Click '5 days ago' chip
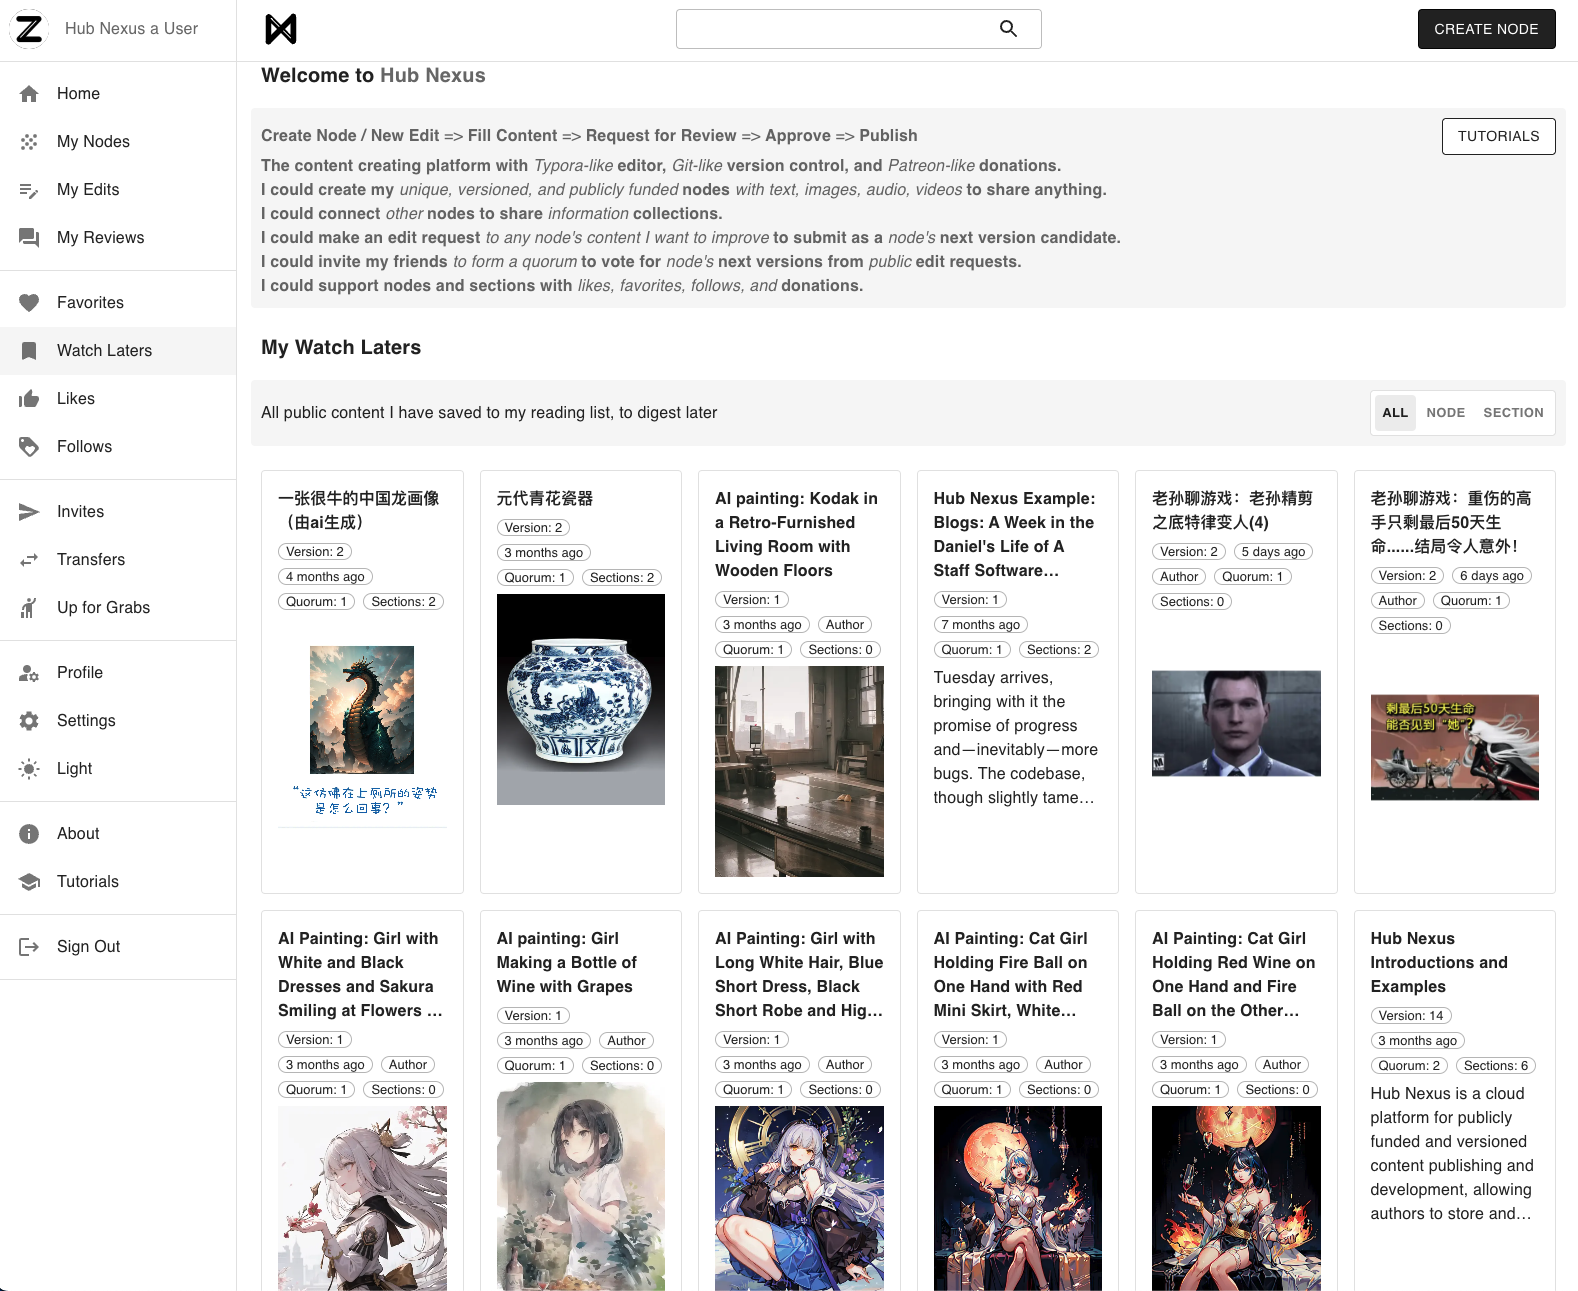The image size is (1578, 1291). tap(1273, 552)
